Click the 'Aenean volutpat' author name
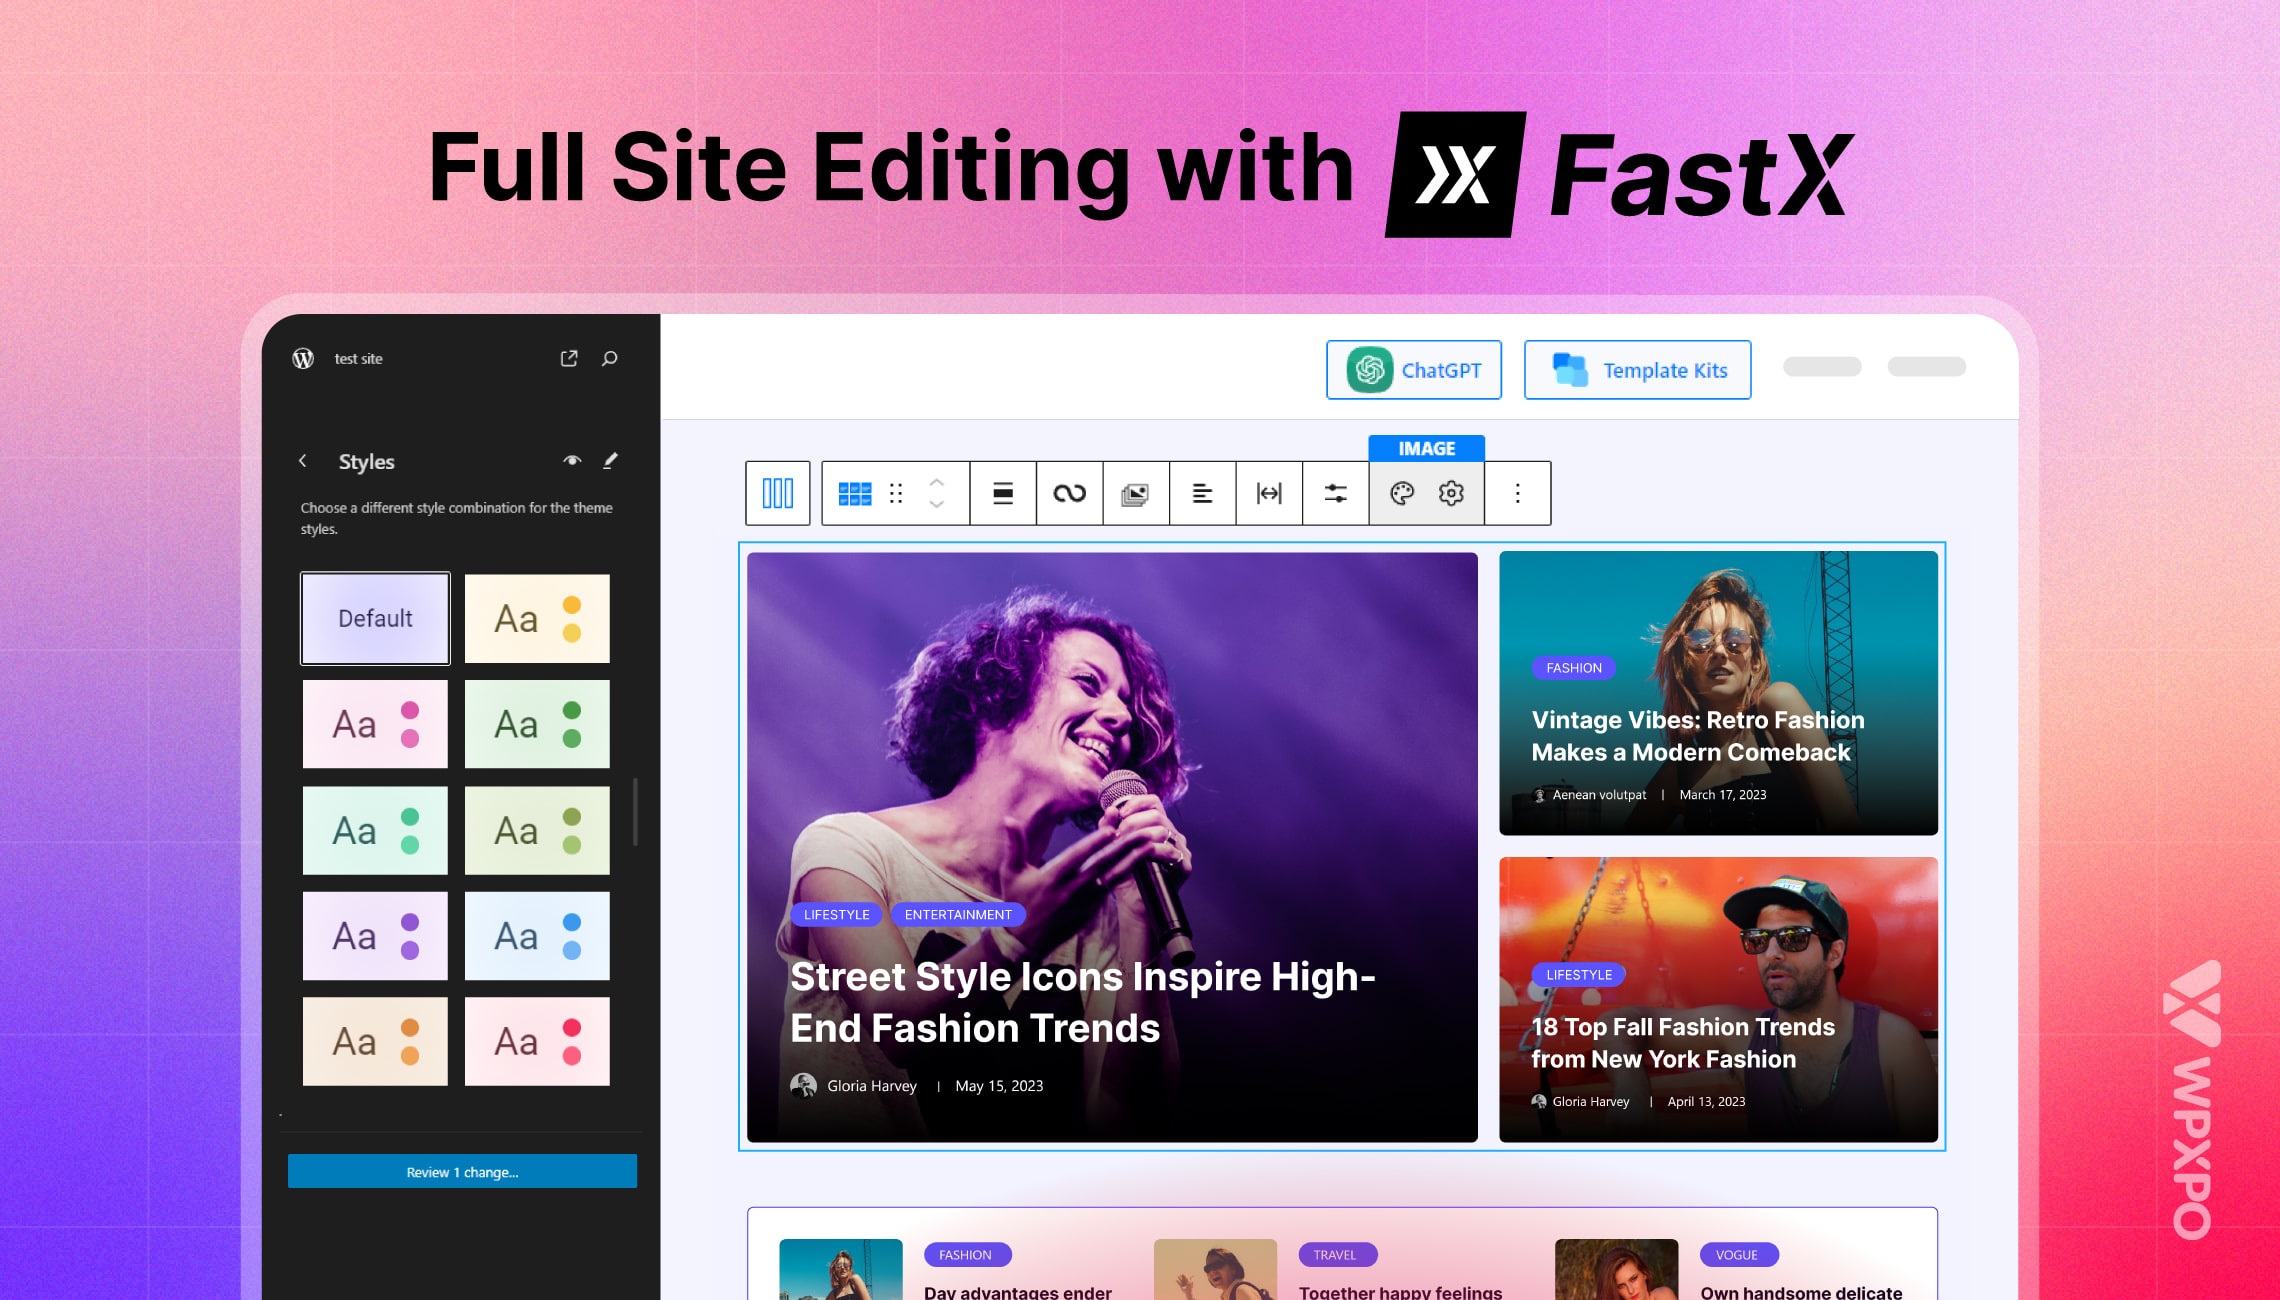Image resolution: width=2280 pixels, height=1300 pixels. tap(1599, 795)
